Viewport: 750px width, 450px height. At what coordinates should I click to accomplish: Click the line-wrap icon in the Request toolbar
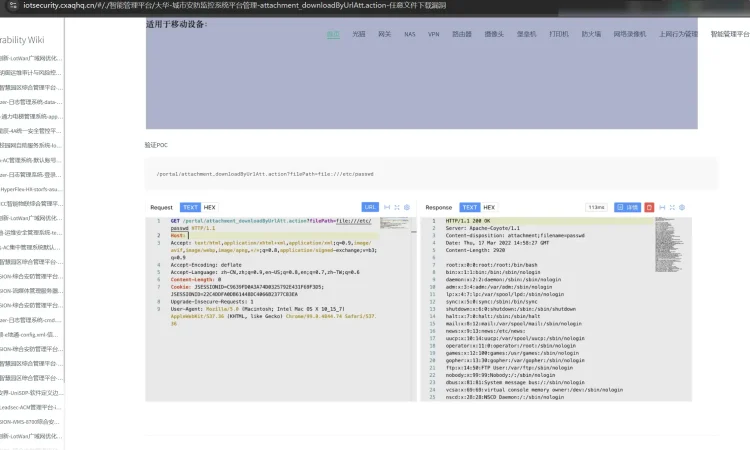click(x=387, y=207)
